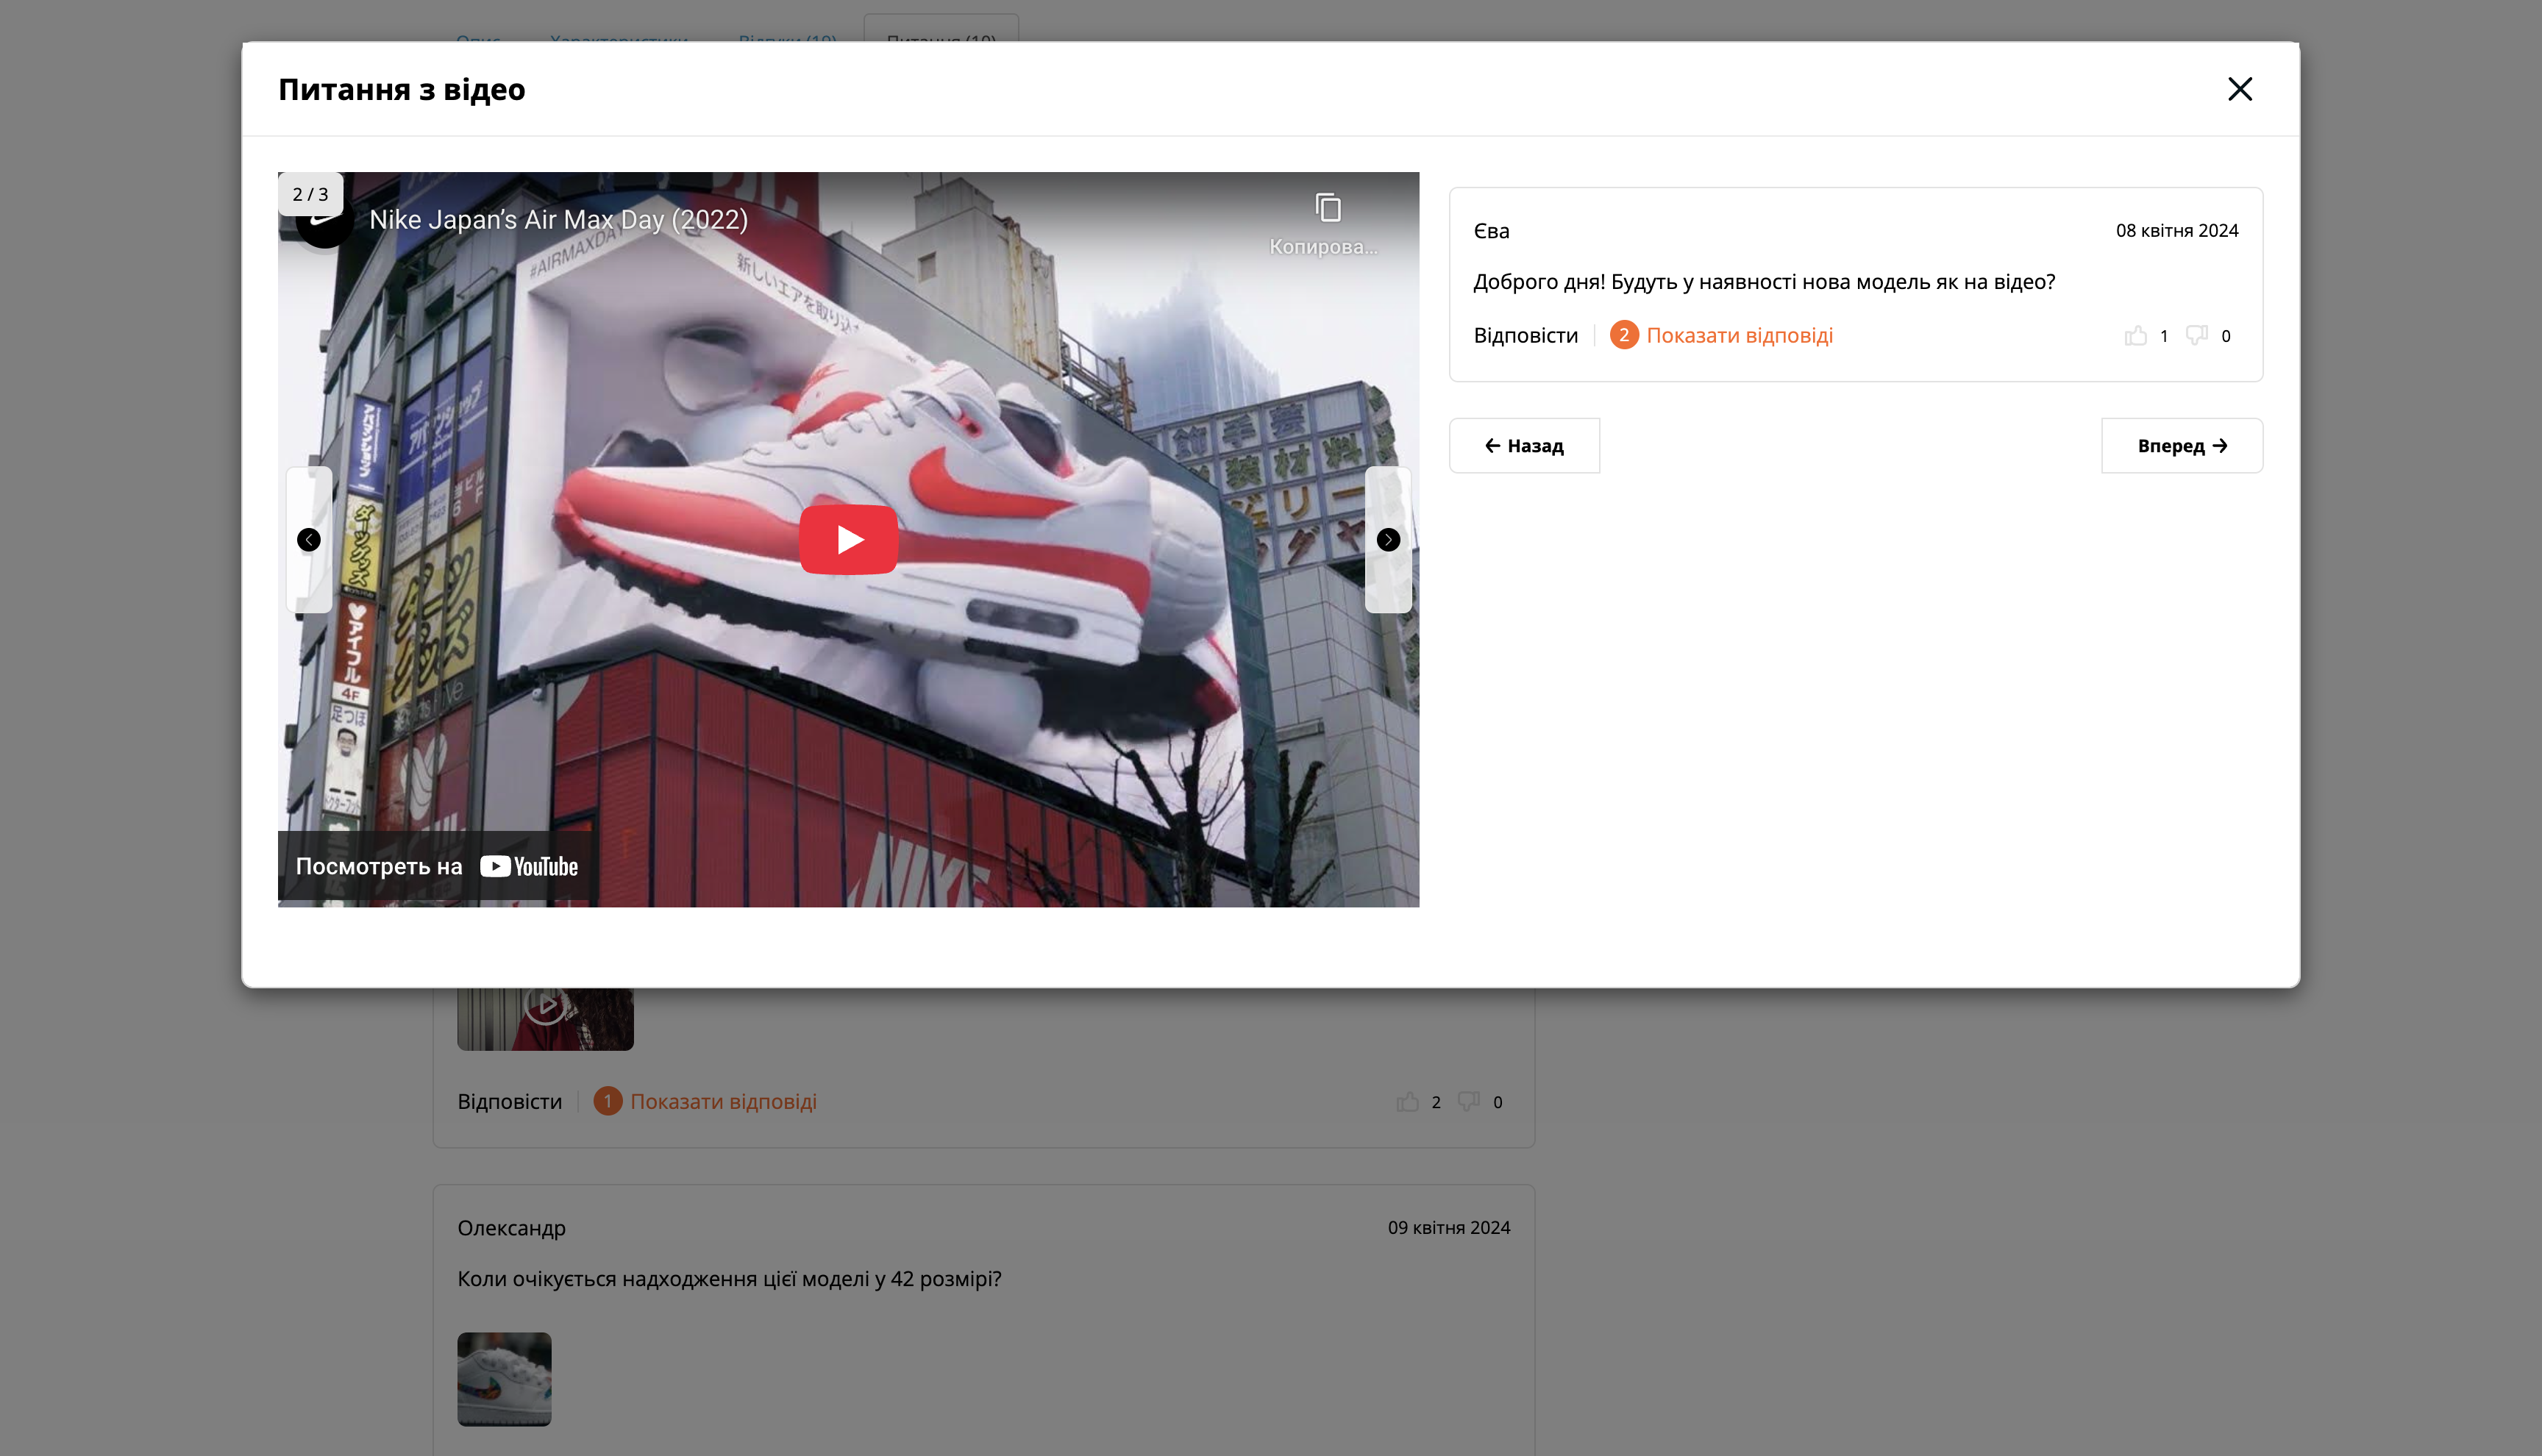This screenshot has height=1456, width=2542.
Task: Open the Nike Japan's Air Max Day title
Action: 558,219
